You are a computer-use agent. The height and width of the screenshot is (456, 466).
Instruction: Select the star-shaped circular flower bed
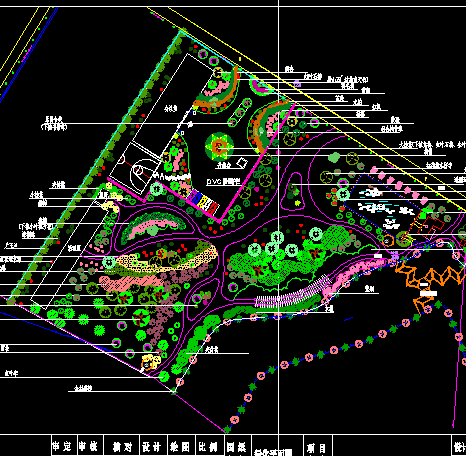tap(219, 147)
